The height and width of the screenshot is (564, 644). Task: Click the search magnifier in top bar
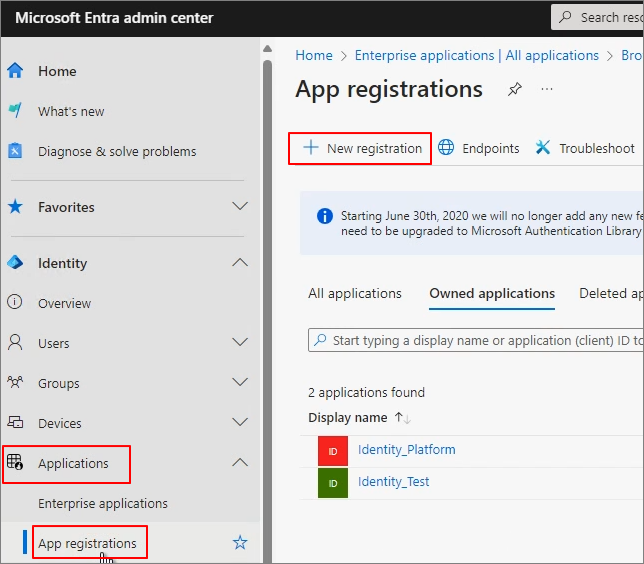(x=566, y=17)
